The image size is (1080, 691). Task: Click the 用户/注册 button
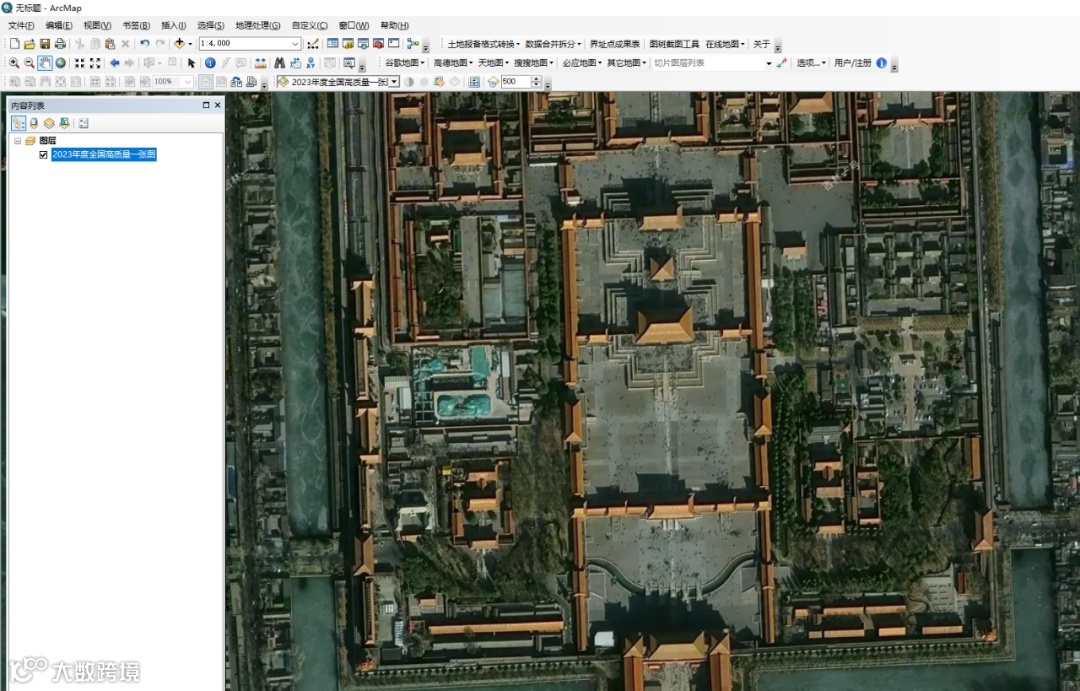(853, 63)
